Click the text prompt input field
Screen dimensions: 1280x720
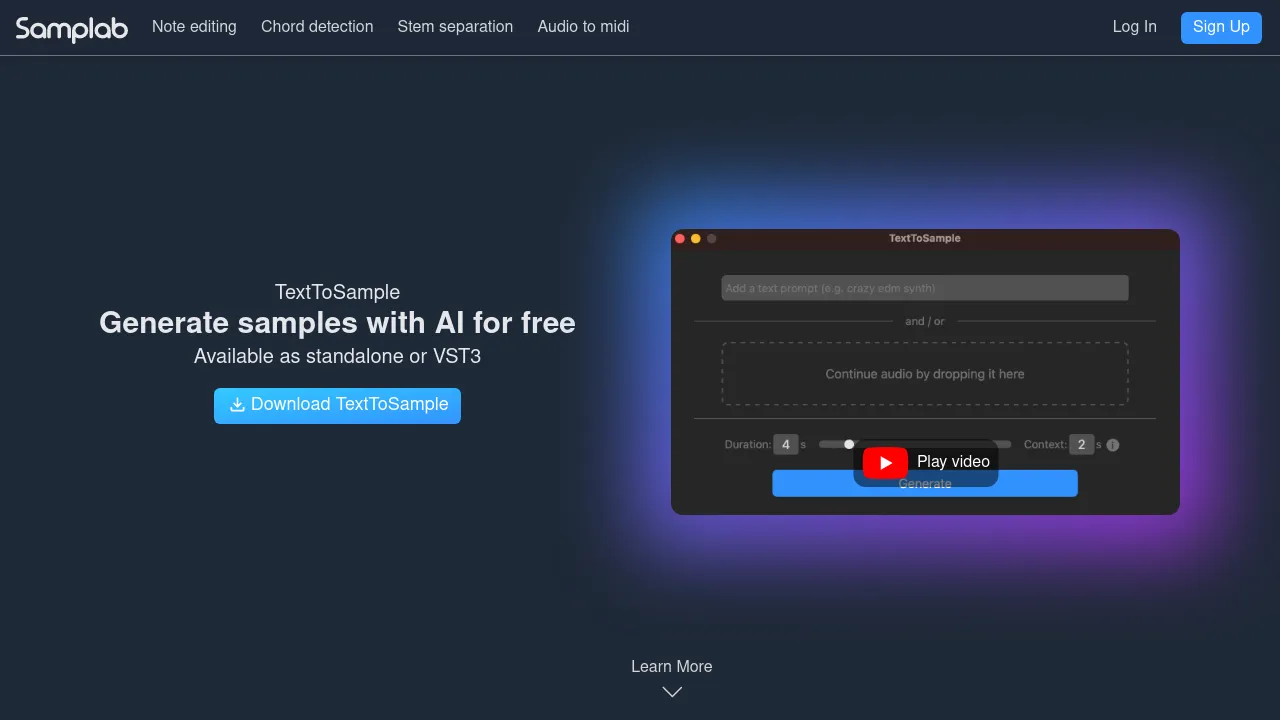click(924, 287)
